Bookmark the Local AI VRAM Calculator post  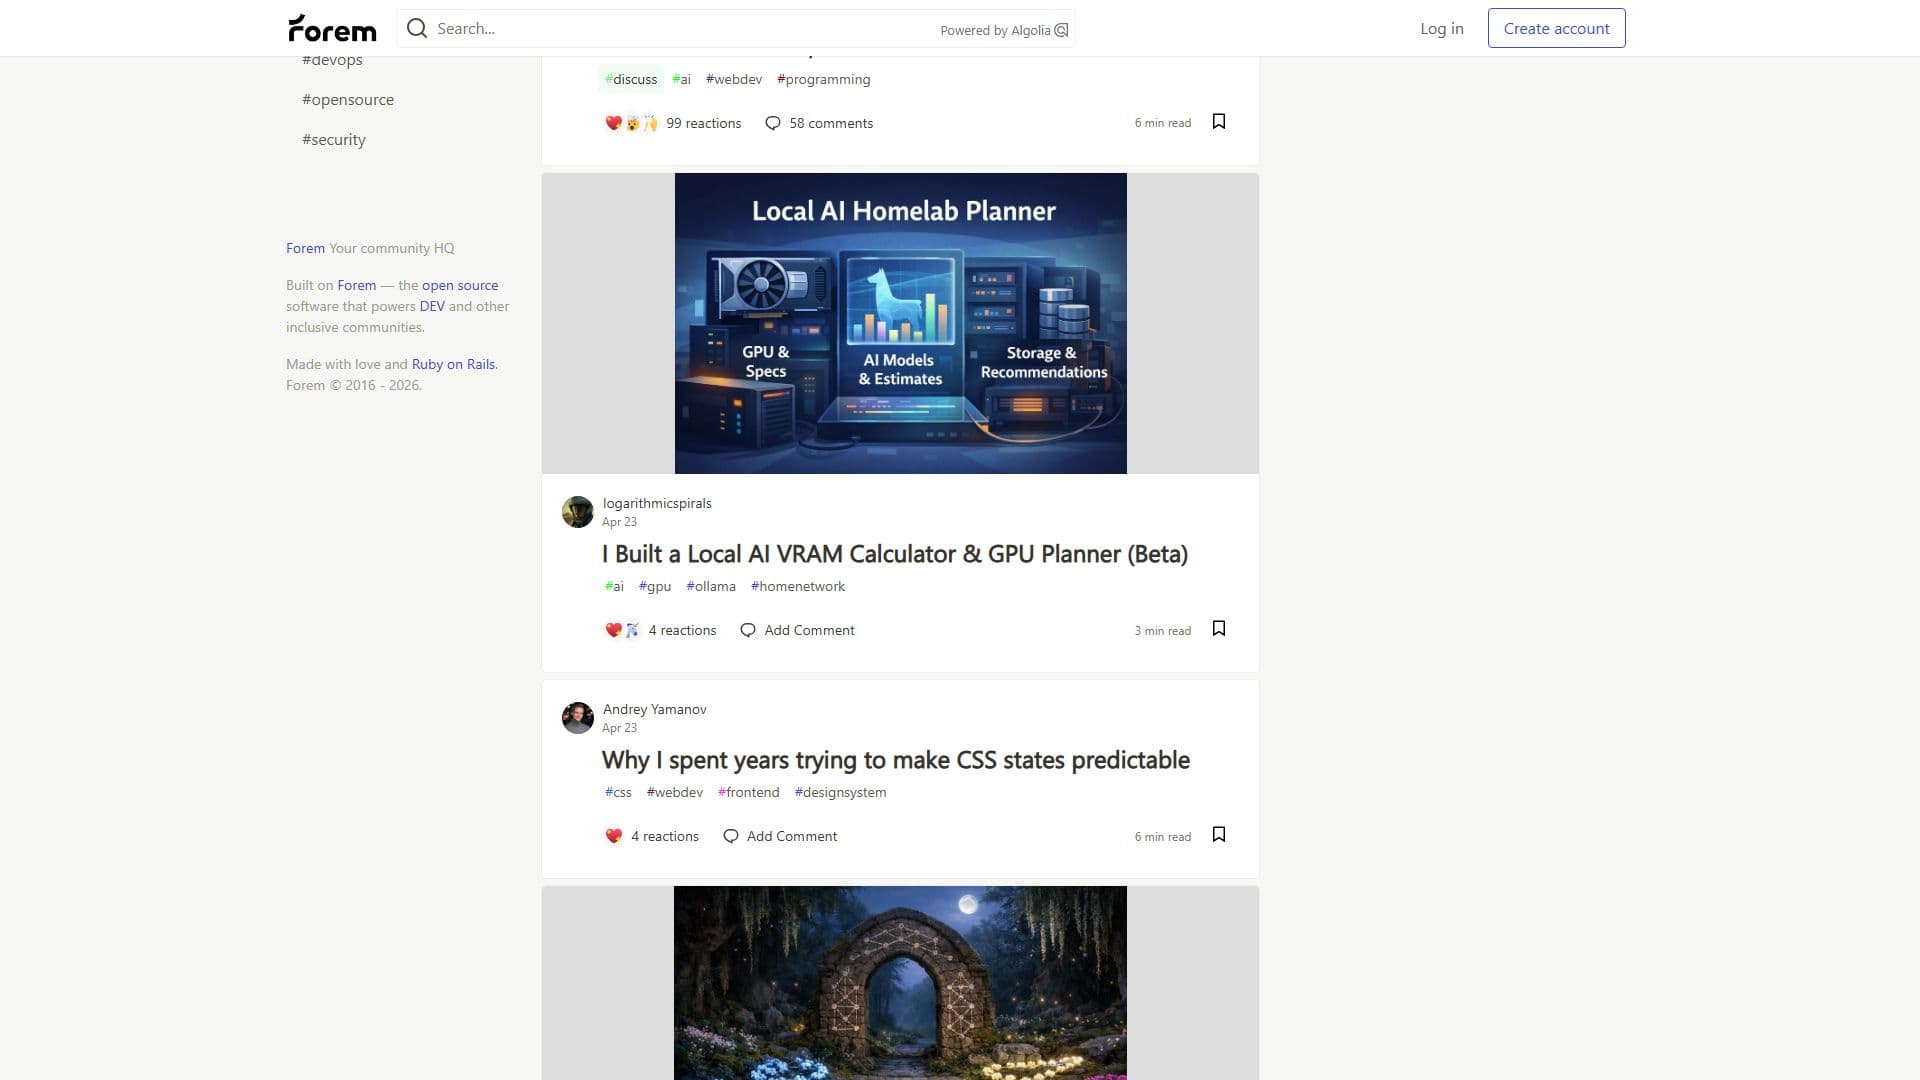tap(1219, 629)
